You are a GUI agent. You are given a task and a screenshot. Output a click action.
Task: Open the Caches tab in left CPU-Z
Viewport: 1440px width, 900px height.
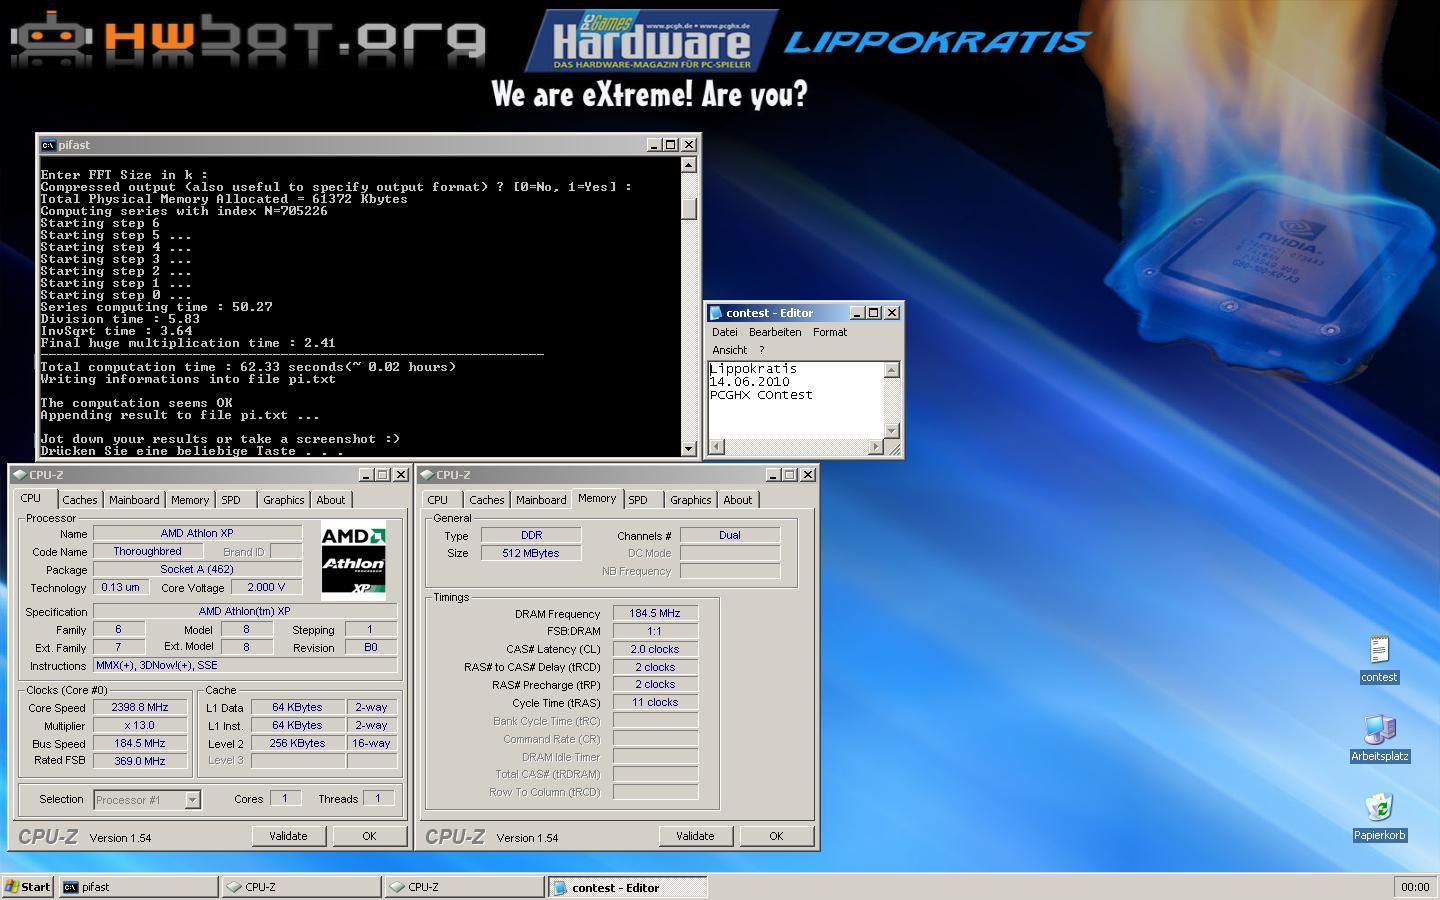point(80,500)
